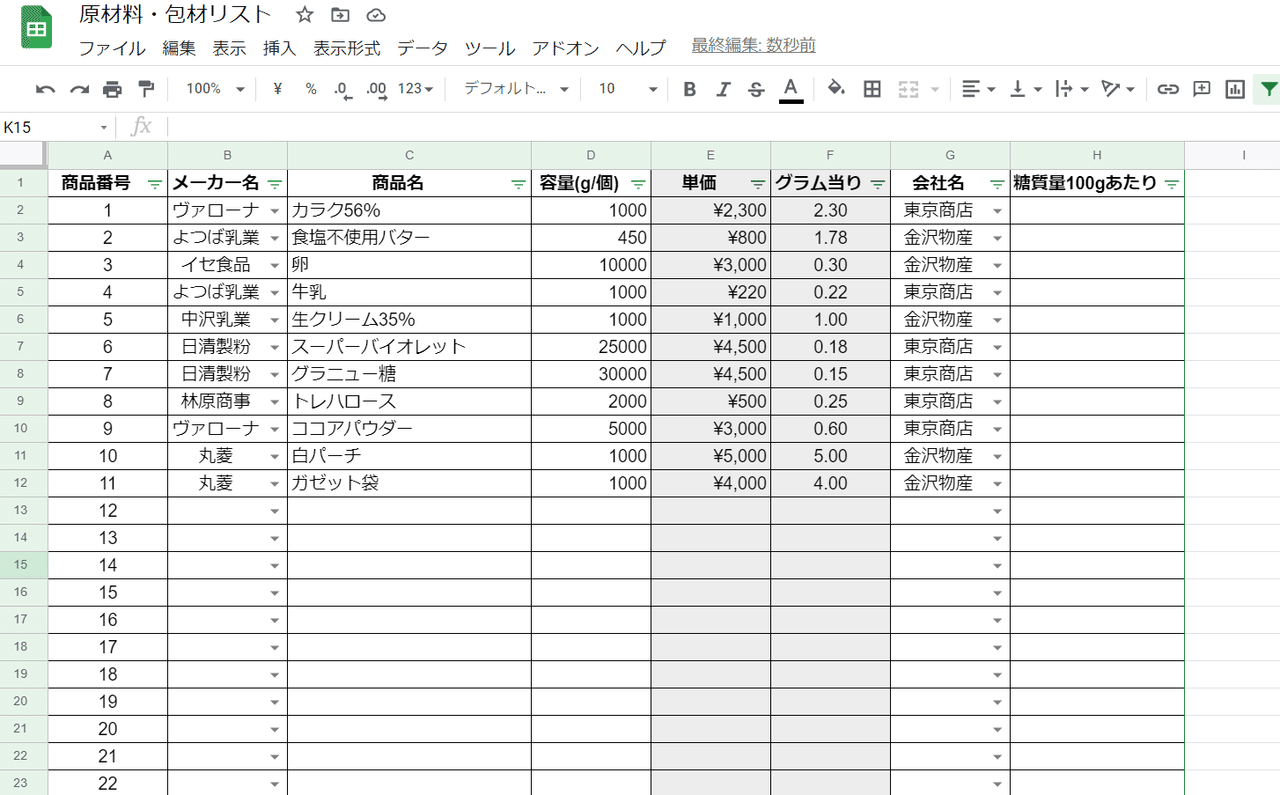Open the text color picker
Screen dimensions: 1280x795
[789, 88]
